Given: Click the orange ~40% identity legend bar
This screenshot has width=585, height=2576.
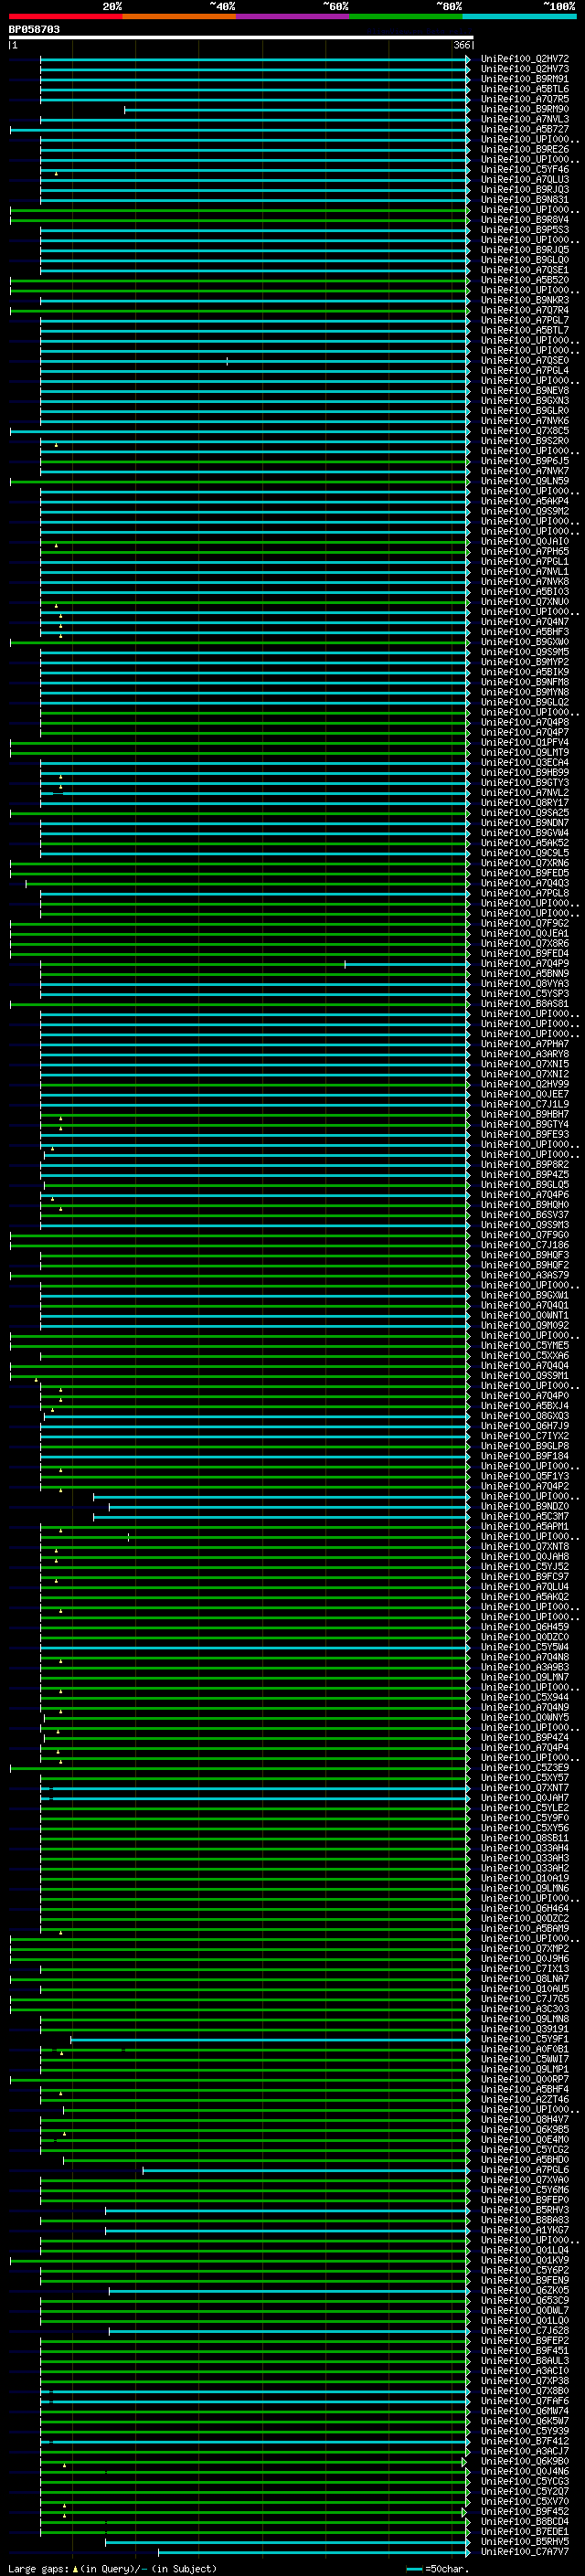Looking at the screenshot, I should tap(179, 16).
